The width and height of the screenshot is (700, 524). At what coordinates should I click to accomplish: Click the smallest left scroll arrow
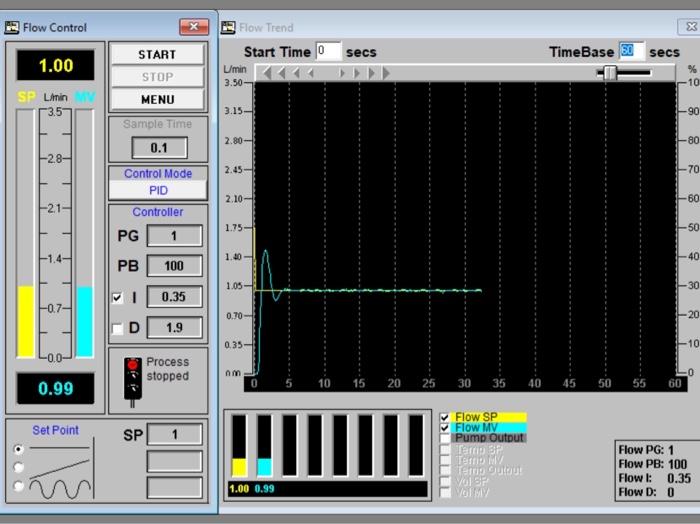311,73
